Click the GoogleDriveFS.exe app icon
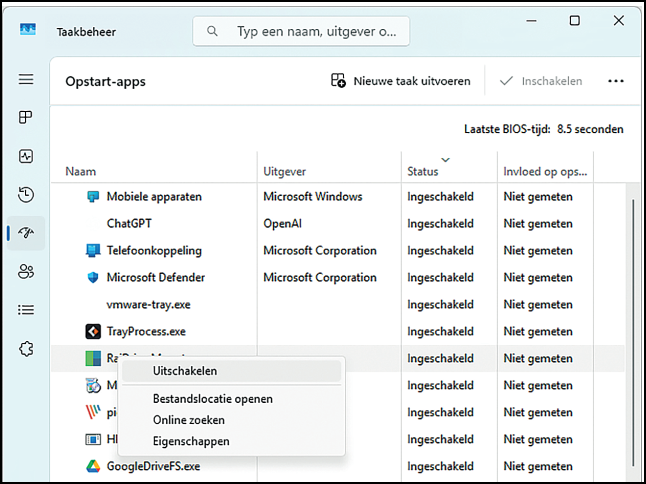 pos(92,466)
